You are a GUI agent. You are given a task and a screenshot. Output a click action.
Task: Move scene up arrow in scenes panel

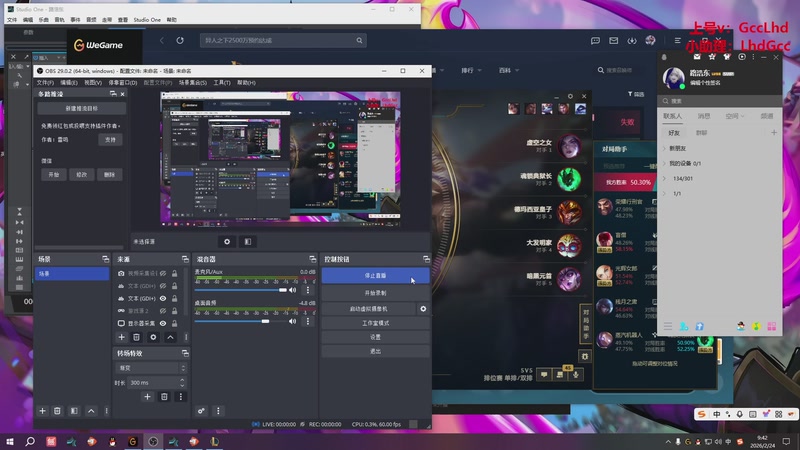(x=91, y=411)
